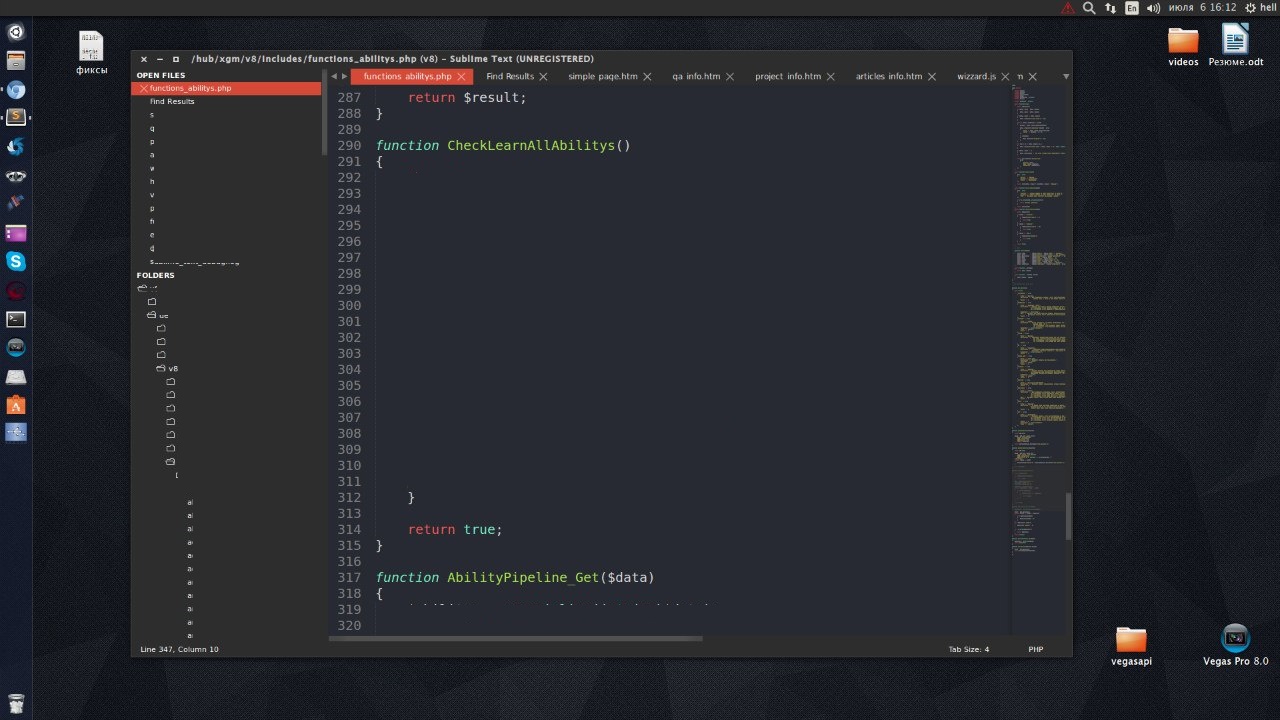Viewport: 1280px width, 720px height.
Task: Close the qa_info.htm tab
Action: pos(730,77)
